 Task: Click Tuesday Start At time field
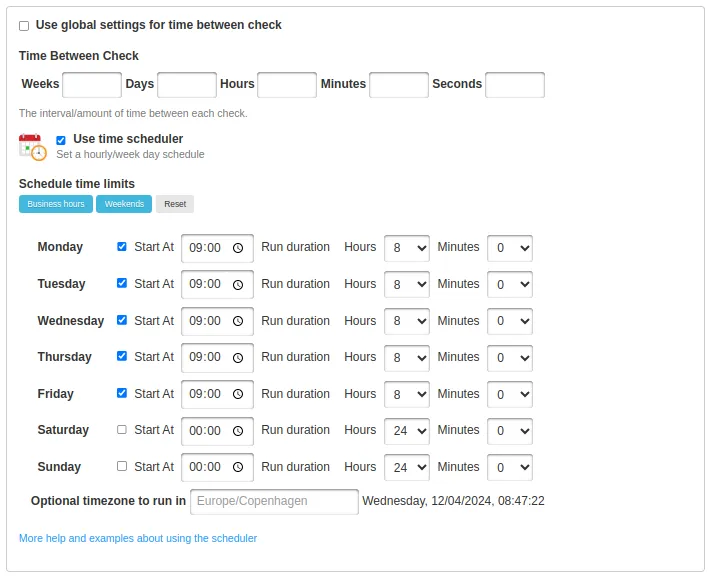(217, 284)
